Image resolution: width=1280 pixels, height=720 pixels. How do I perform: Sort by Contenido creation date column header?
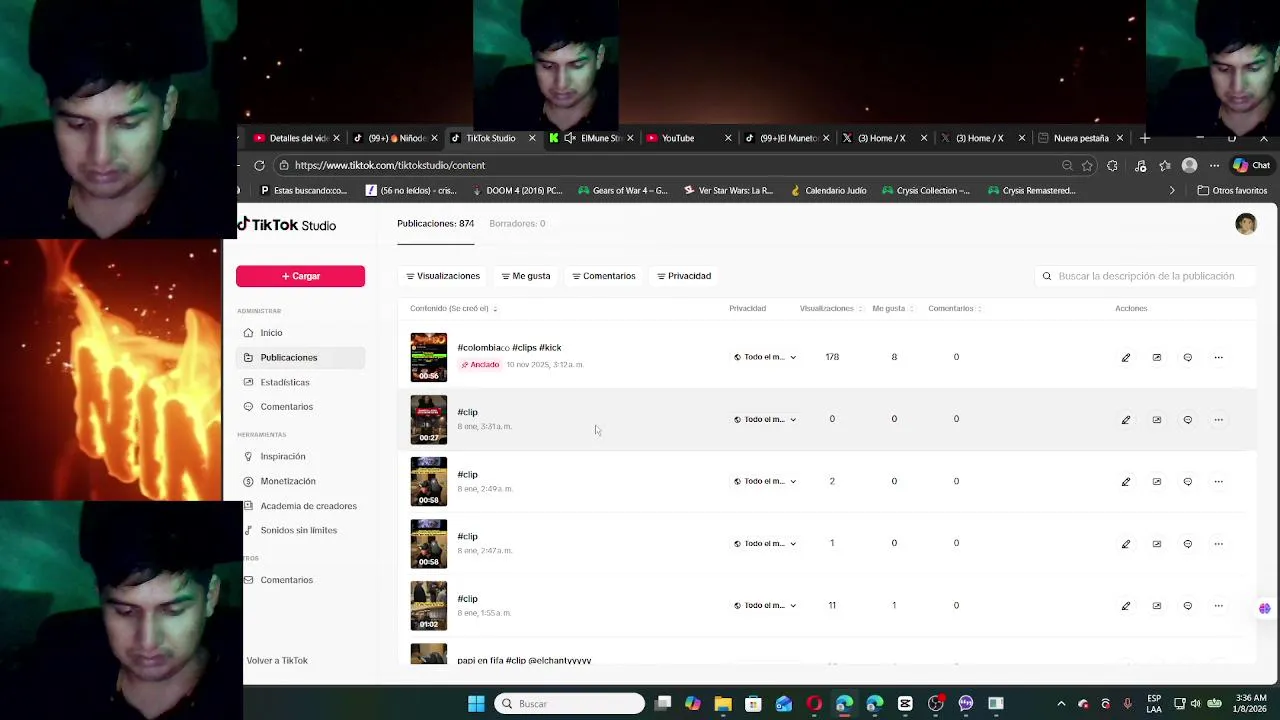(x=453, y=308)
